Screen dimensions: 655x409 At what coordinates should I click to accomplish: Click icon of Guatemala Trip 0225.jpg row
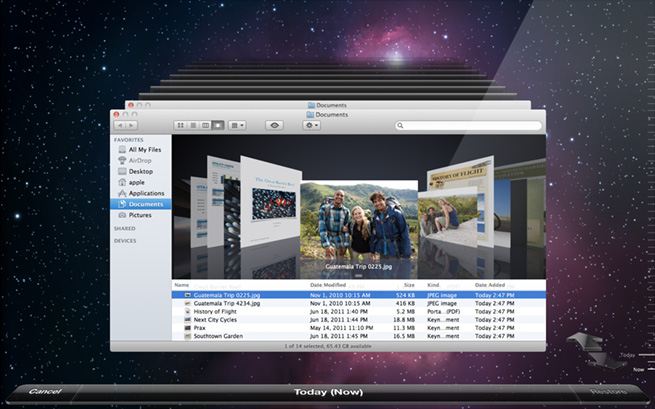pos(188,295)
